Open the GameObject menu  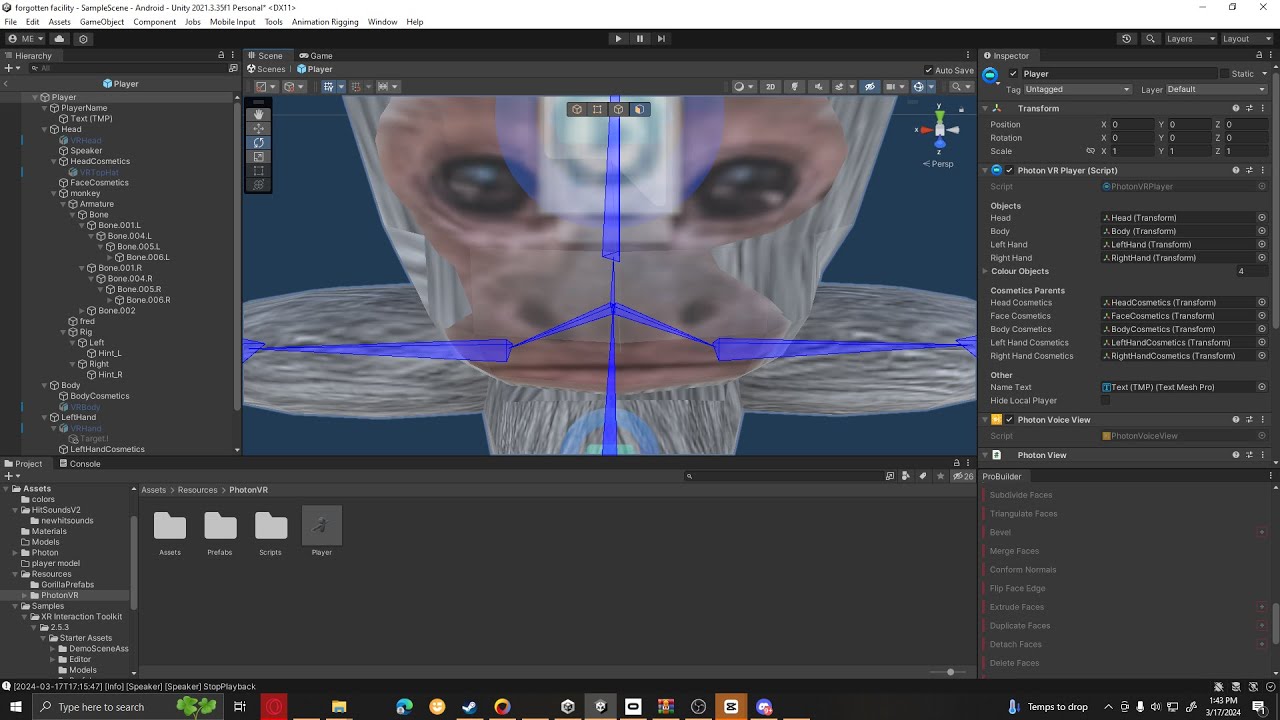[102, 22]
